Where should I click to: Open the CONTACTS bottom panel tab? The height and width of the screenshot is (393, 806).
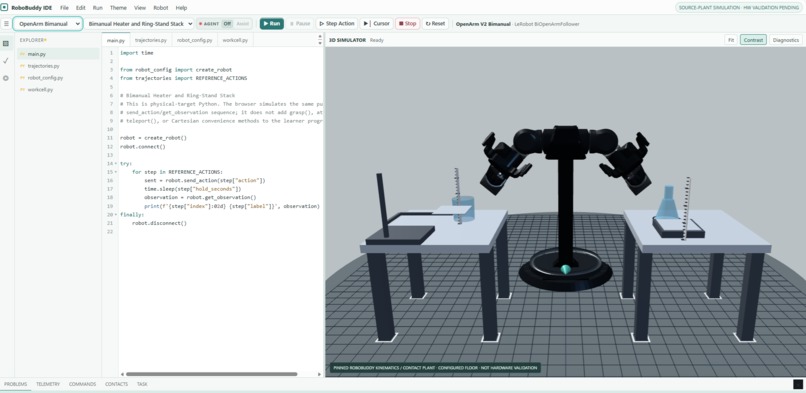click(116, 384)
